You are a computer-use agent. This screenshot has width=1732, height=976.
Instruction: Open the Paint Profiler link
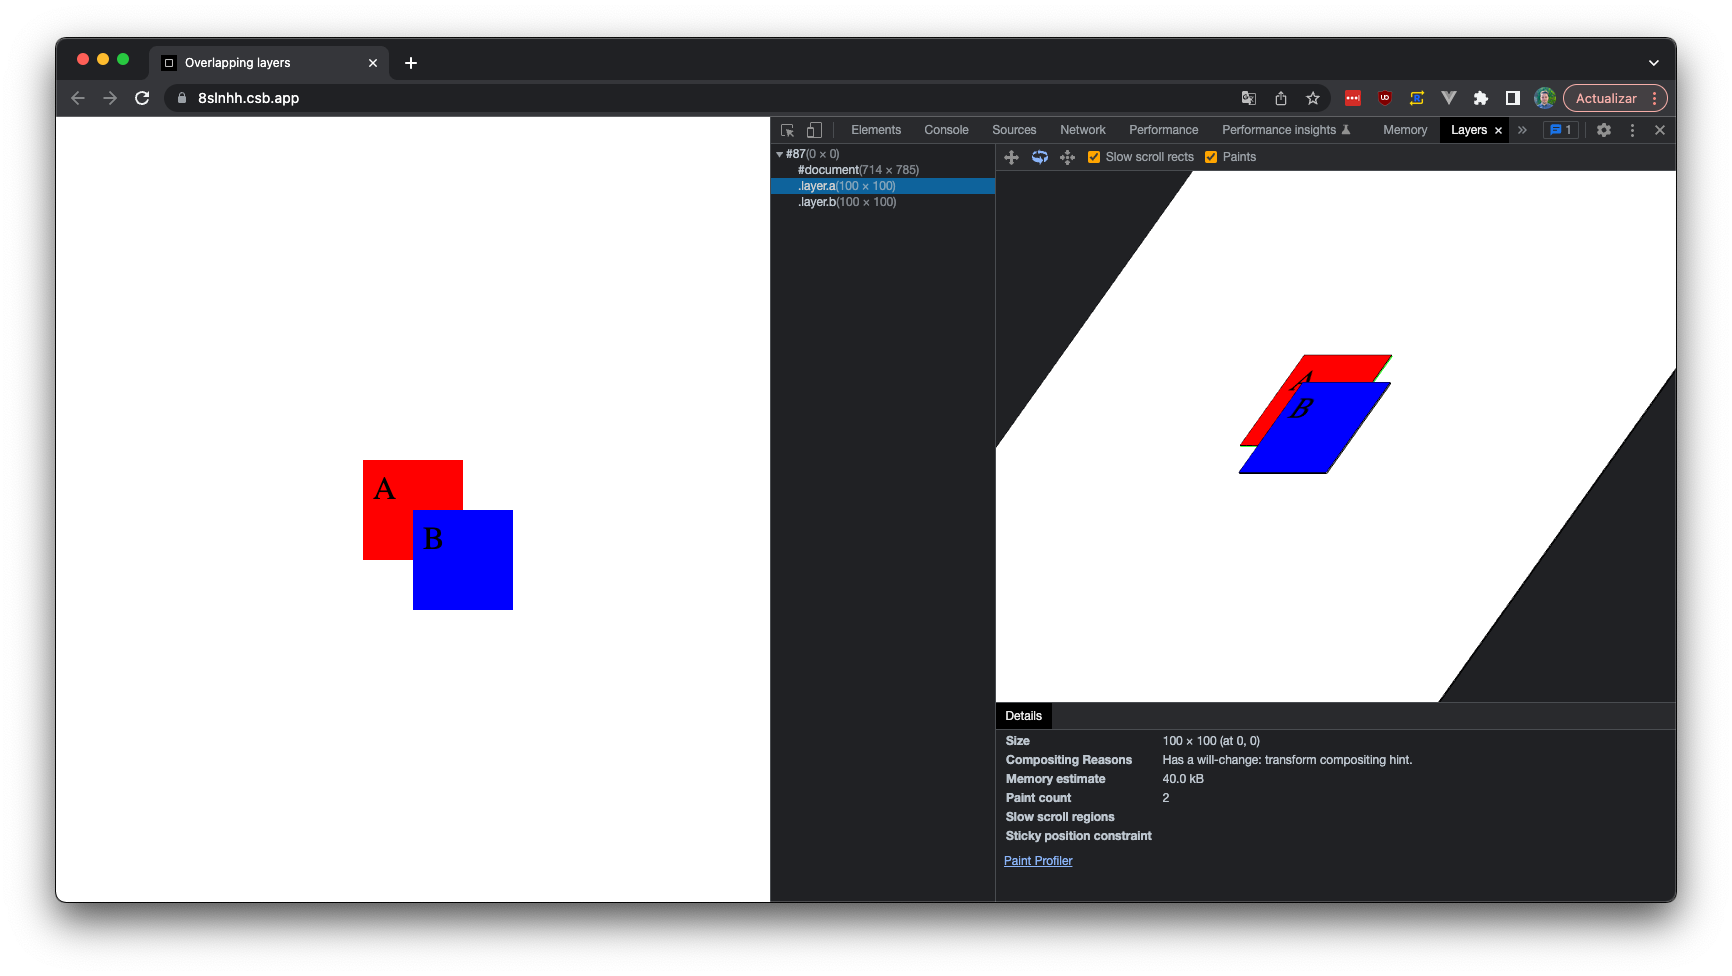[1037, 861]
